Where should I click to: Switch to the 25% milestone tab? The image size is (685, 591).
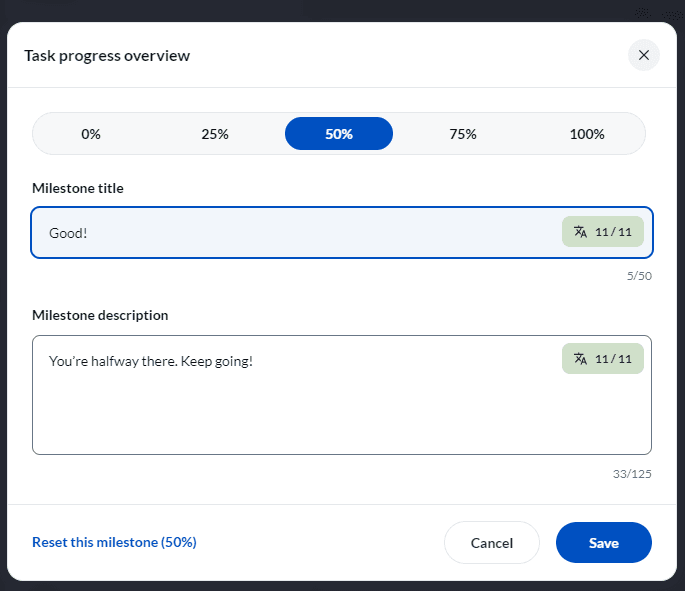coord(214,134)
